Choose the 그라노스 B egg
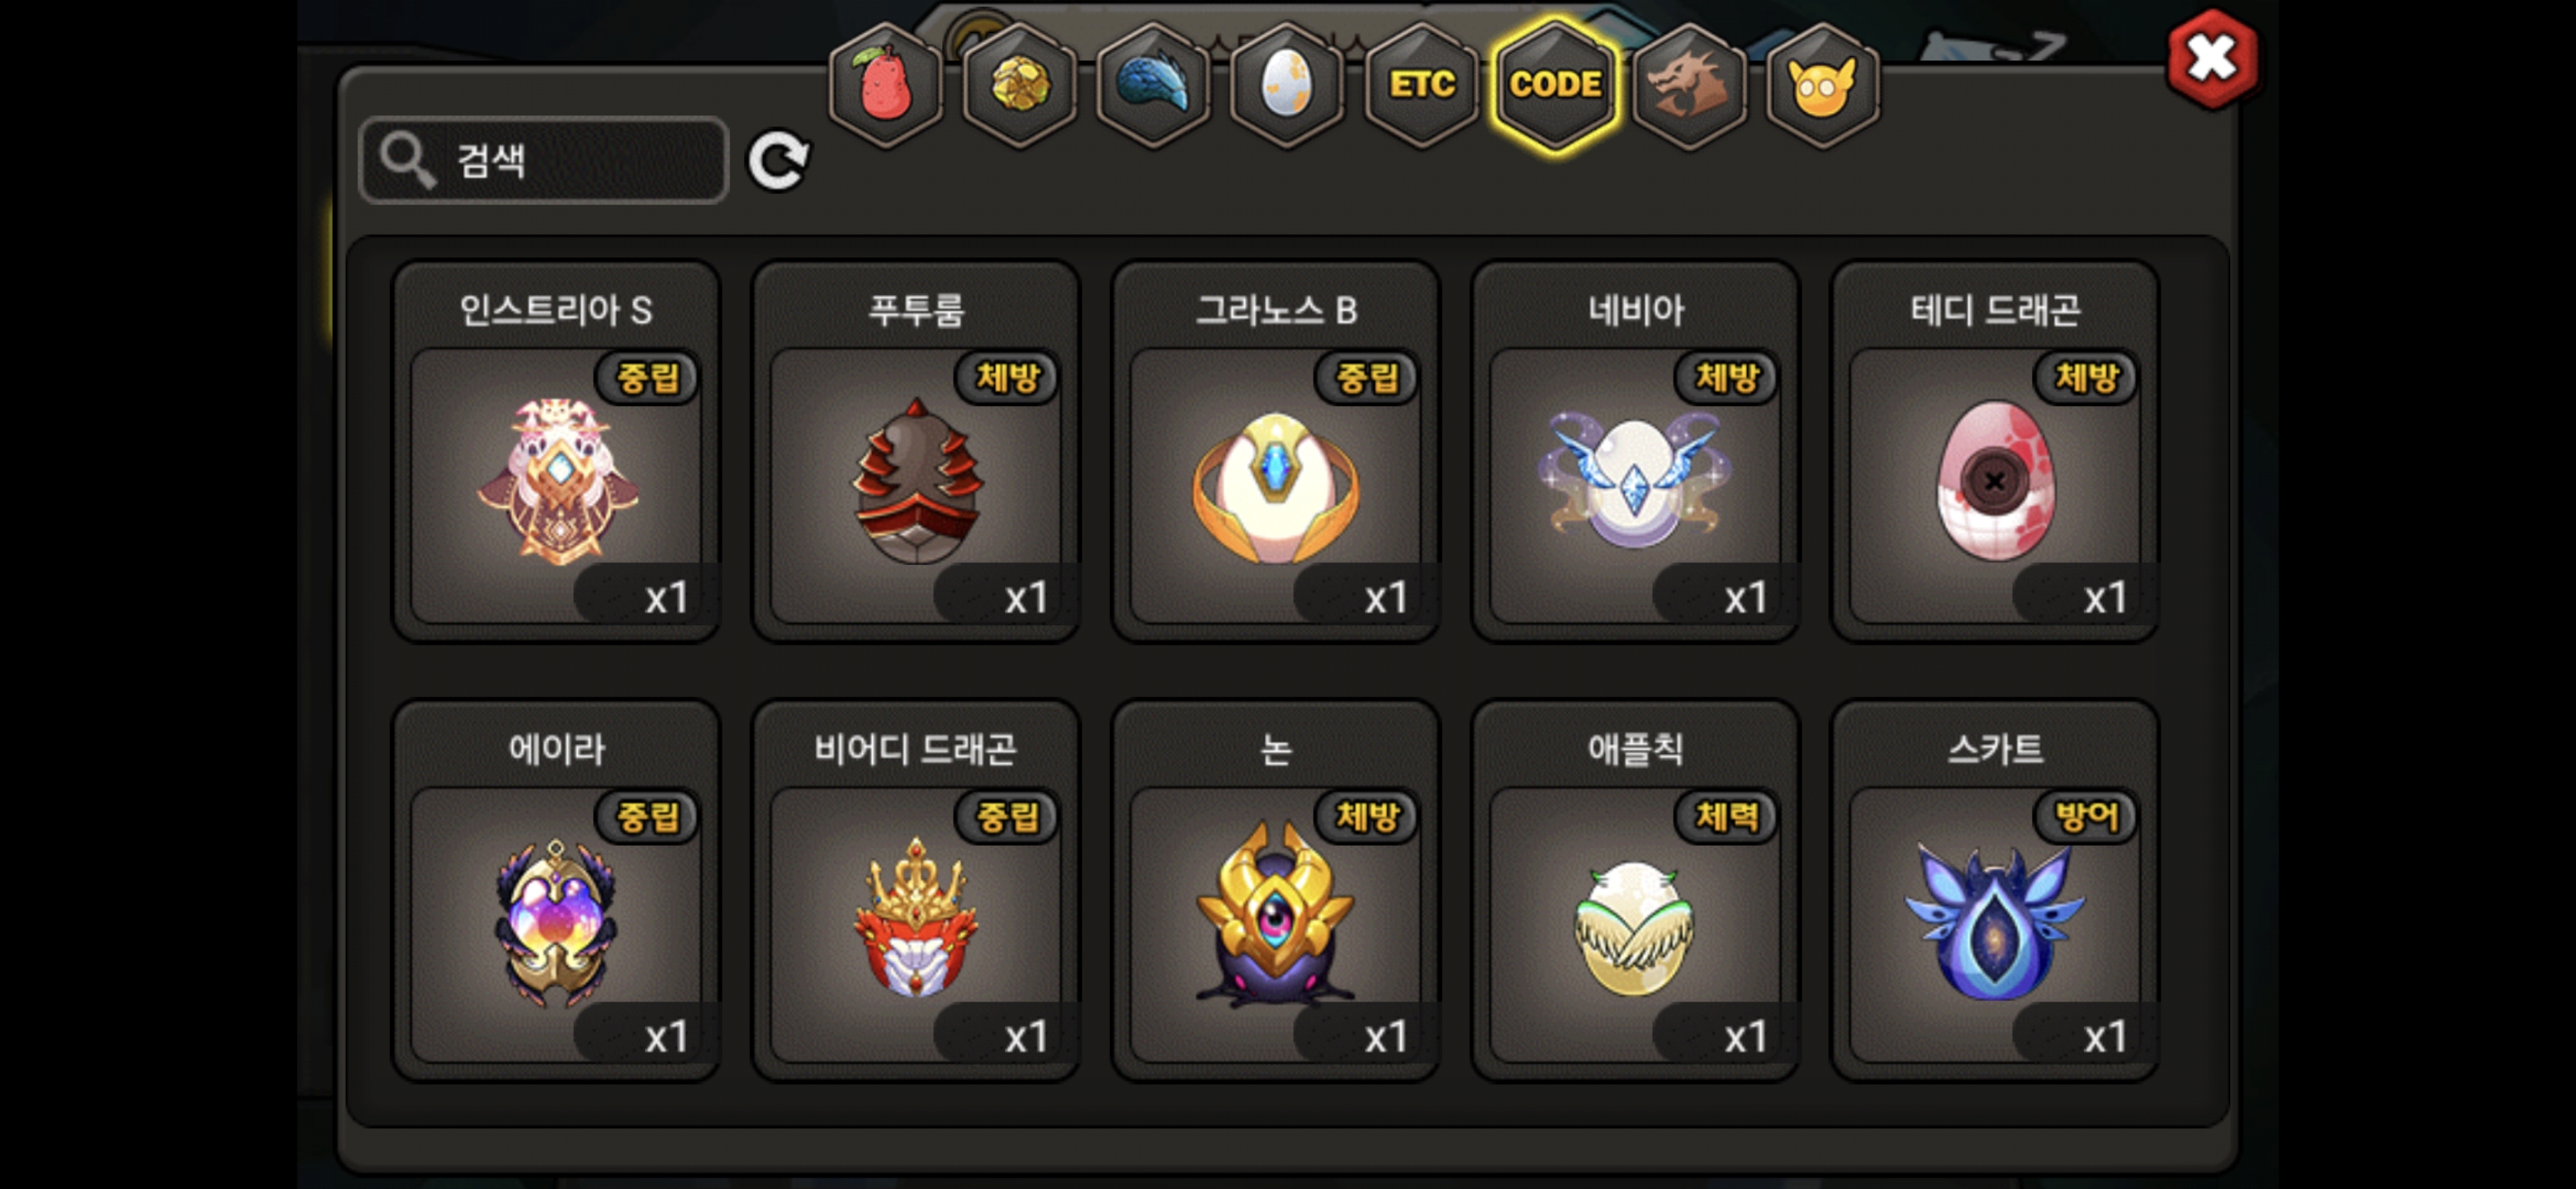Viewport: 2576px width, 1189px height. point(1276,451)
